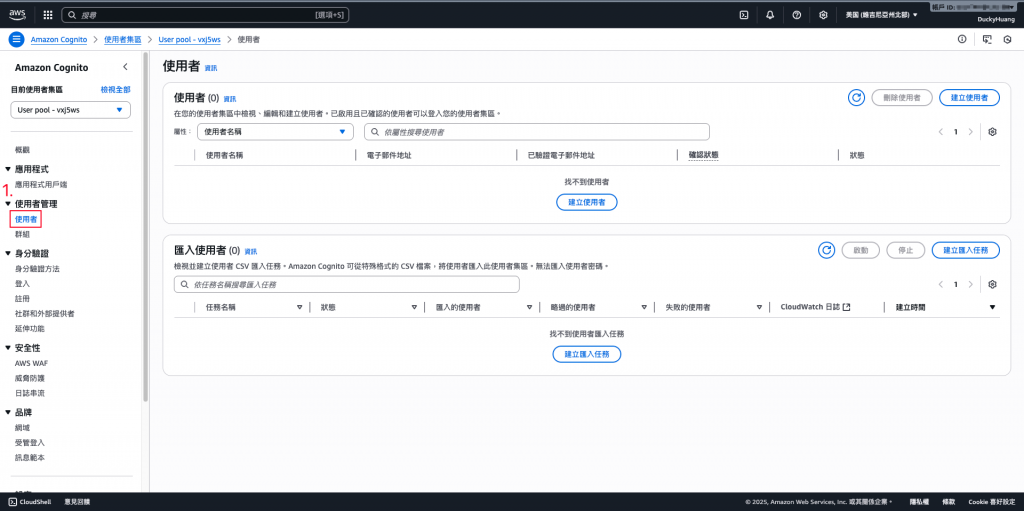Open the 使用者名稱 attribute dropdown

(275, 132)
